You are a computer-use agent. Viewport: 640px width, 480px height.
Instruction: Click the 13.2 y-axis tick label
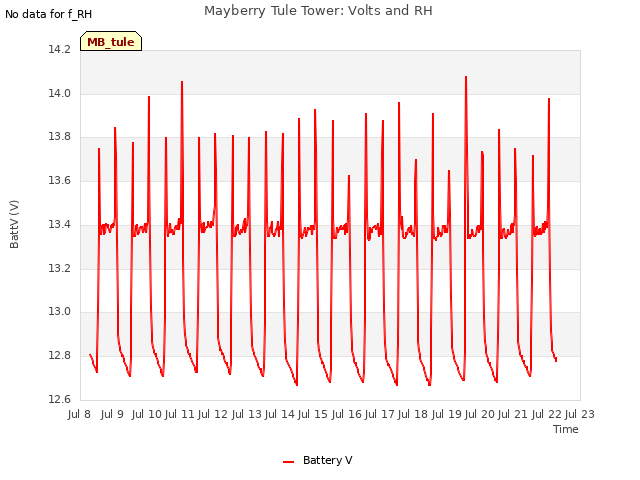coord(60,268)
